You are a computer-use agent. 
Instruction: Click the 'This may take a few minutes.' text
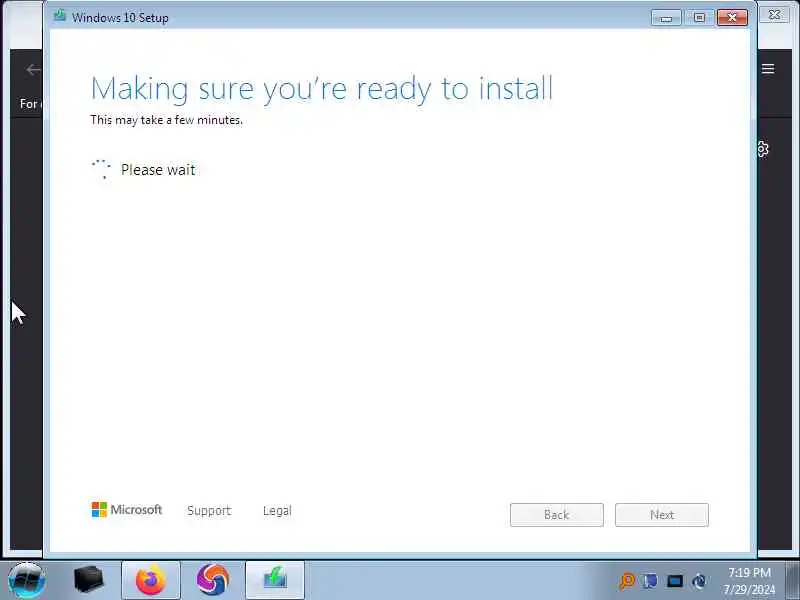click(x=166, y=120)
